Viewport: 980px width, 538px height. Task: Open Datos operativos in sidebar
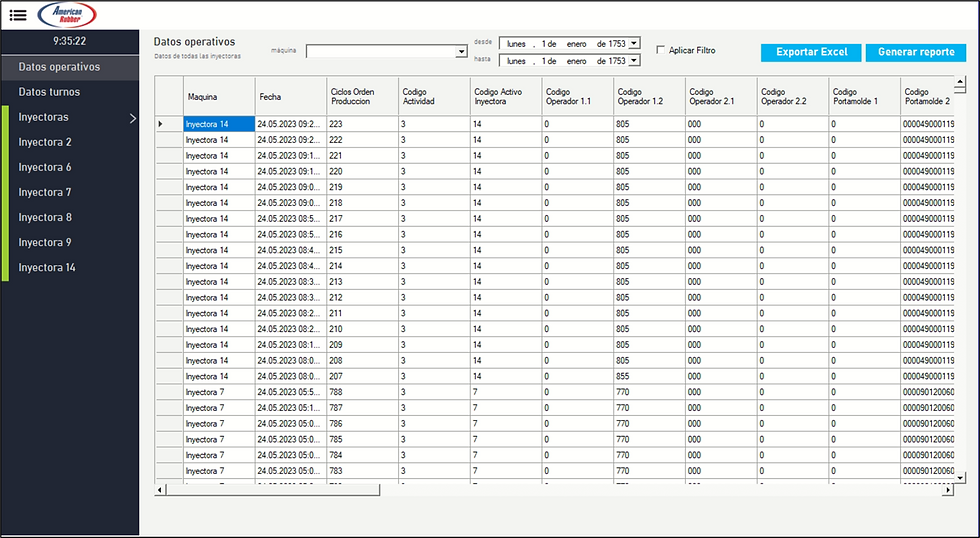pyautogui.click(x=70, y=67)
